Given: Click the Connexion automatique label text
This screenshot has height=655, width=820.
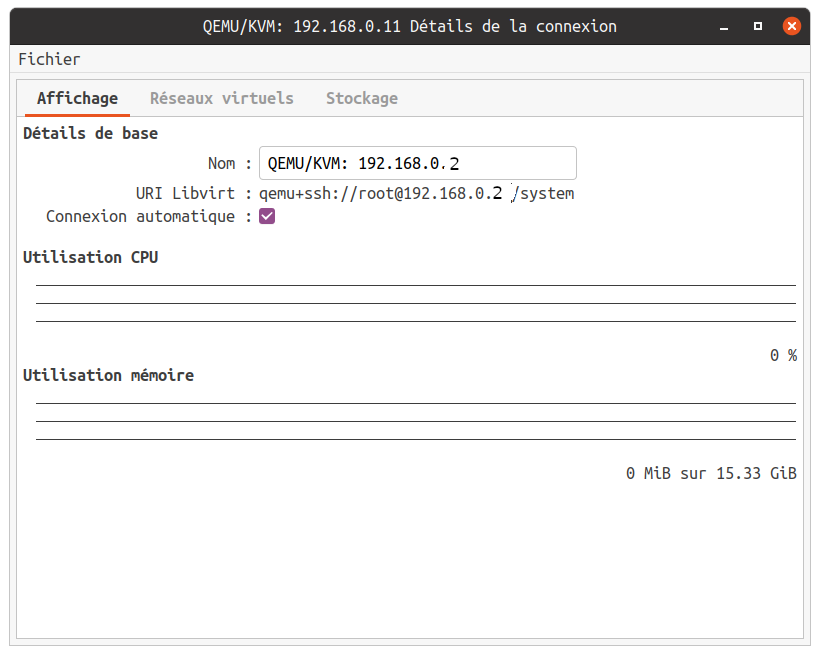Looking at the screenshot, I should coord(140,216).
